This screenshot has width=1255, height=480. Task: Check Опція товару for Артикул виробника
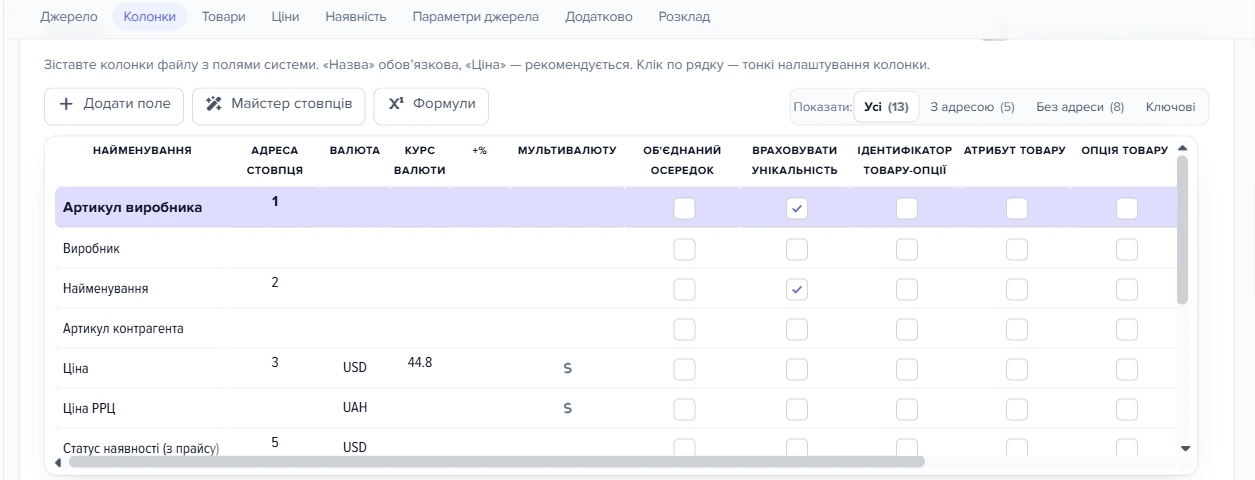pos(1127,208)
